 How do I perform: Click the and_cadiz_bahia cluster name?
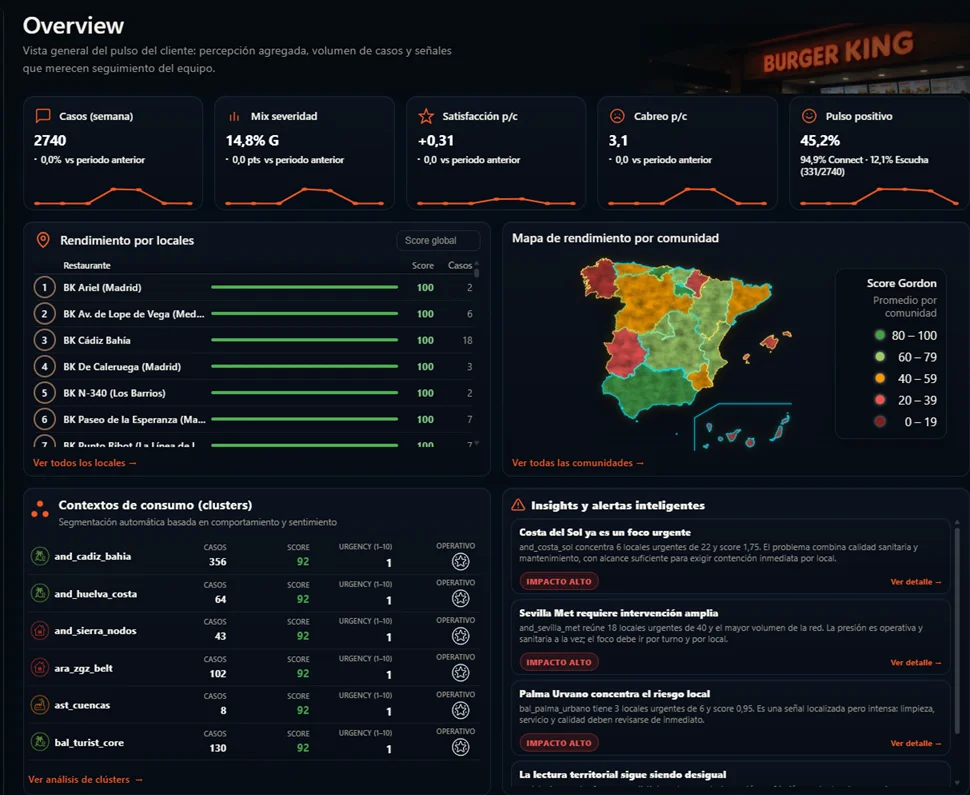click(93, 556)
